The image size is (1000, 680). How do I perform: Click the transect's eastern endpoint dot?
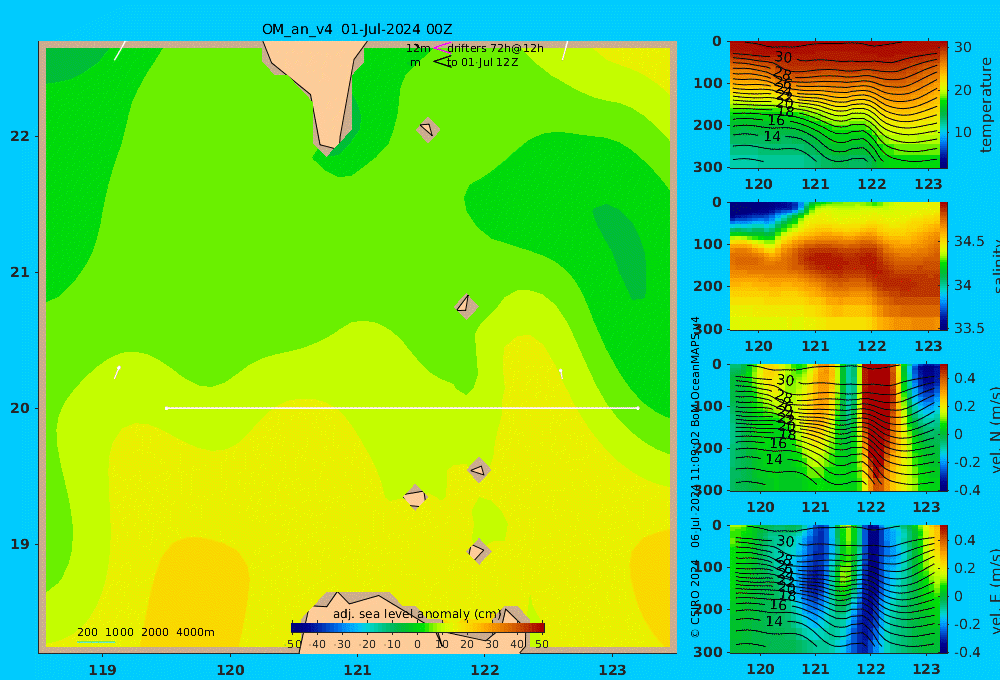pyautogui.click(x=638, y=408)
